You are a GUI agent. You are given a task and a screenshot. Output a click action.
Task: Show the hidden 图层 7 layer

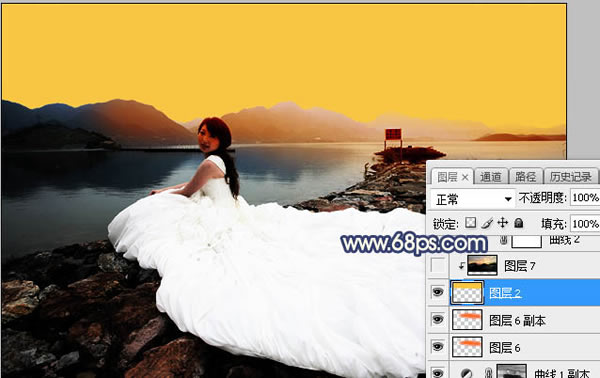click(x=438, y=265)
